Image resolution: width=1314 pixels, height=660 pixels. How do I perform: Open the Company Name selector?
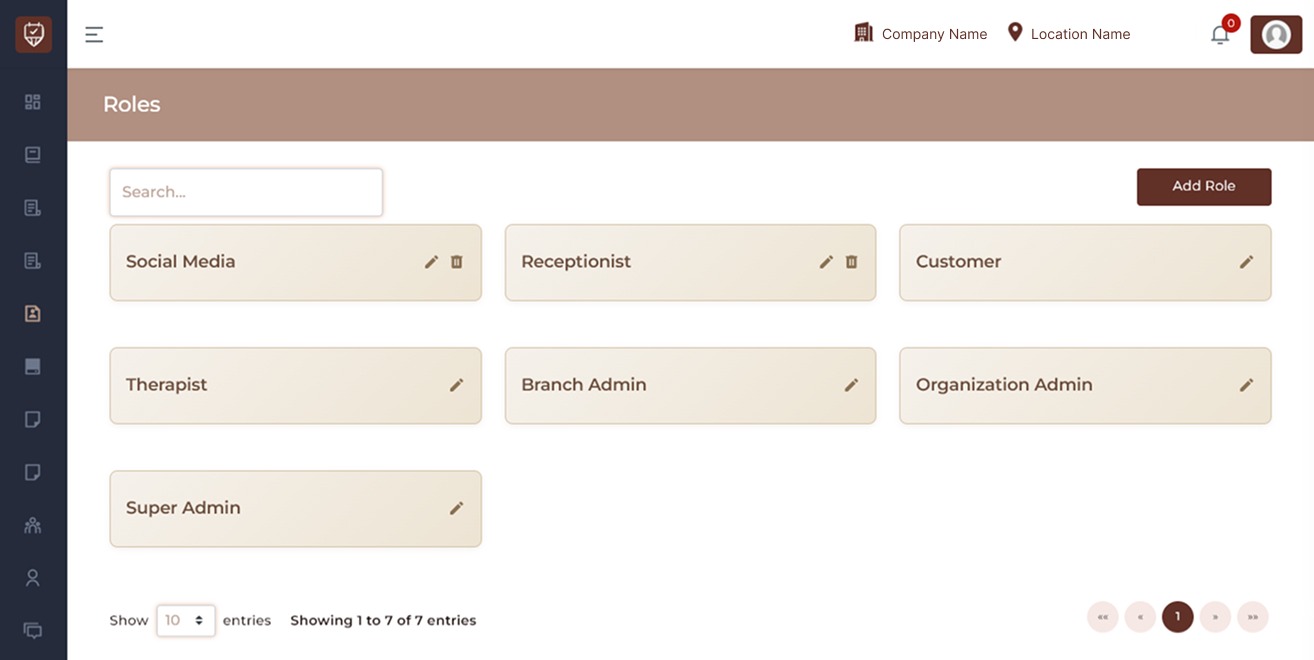click(x=920, y=34)
